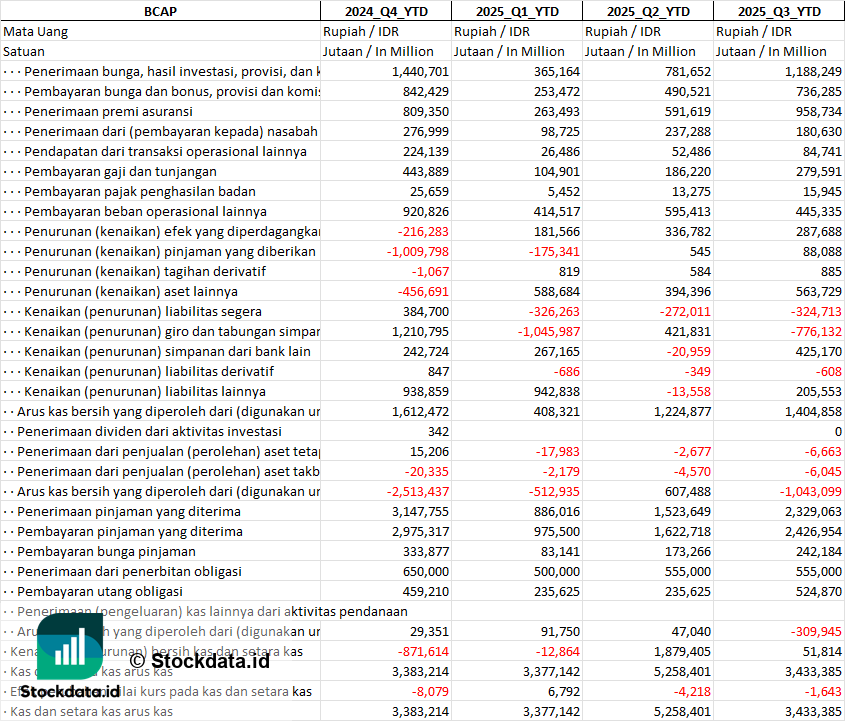Select the 2025_Q1_YTD column header

click(x=516, y=11)
